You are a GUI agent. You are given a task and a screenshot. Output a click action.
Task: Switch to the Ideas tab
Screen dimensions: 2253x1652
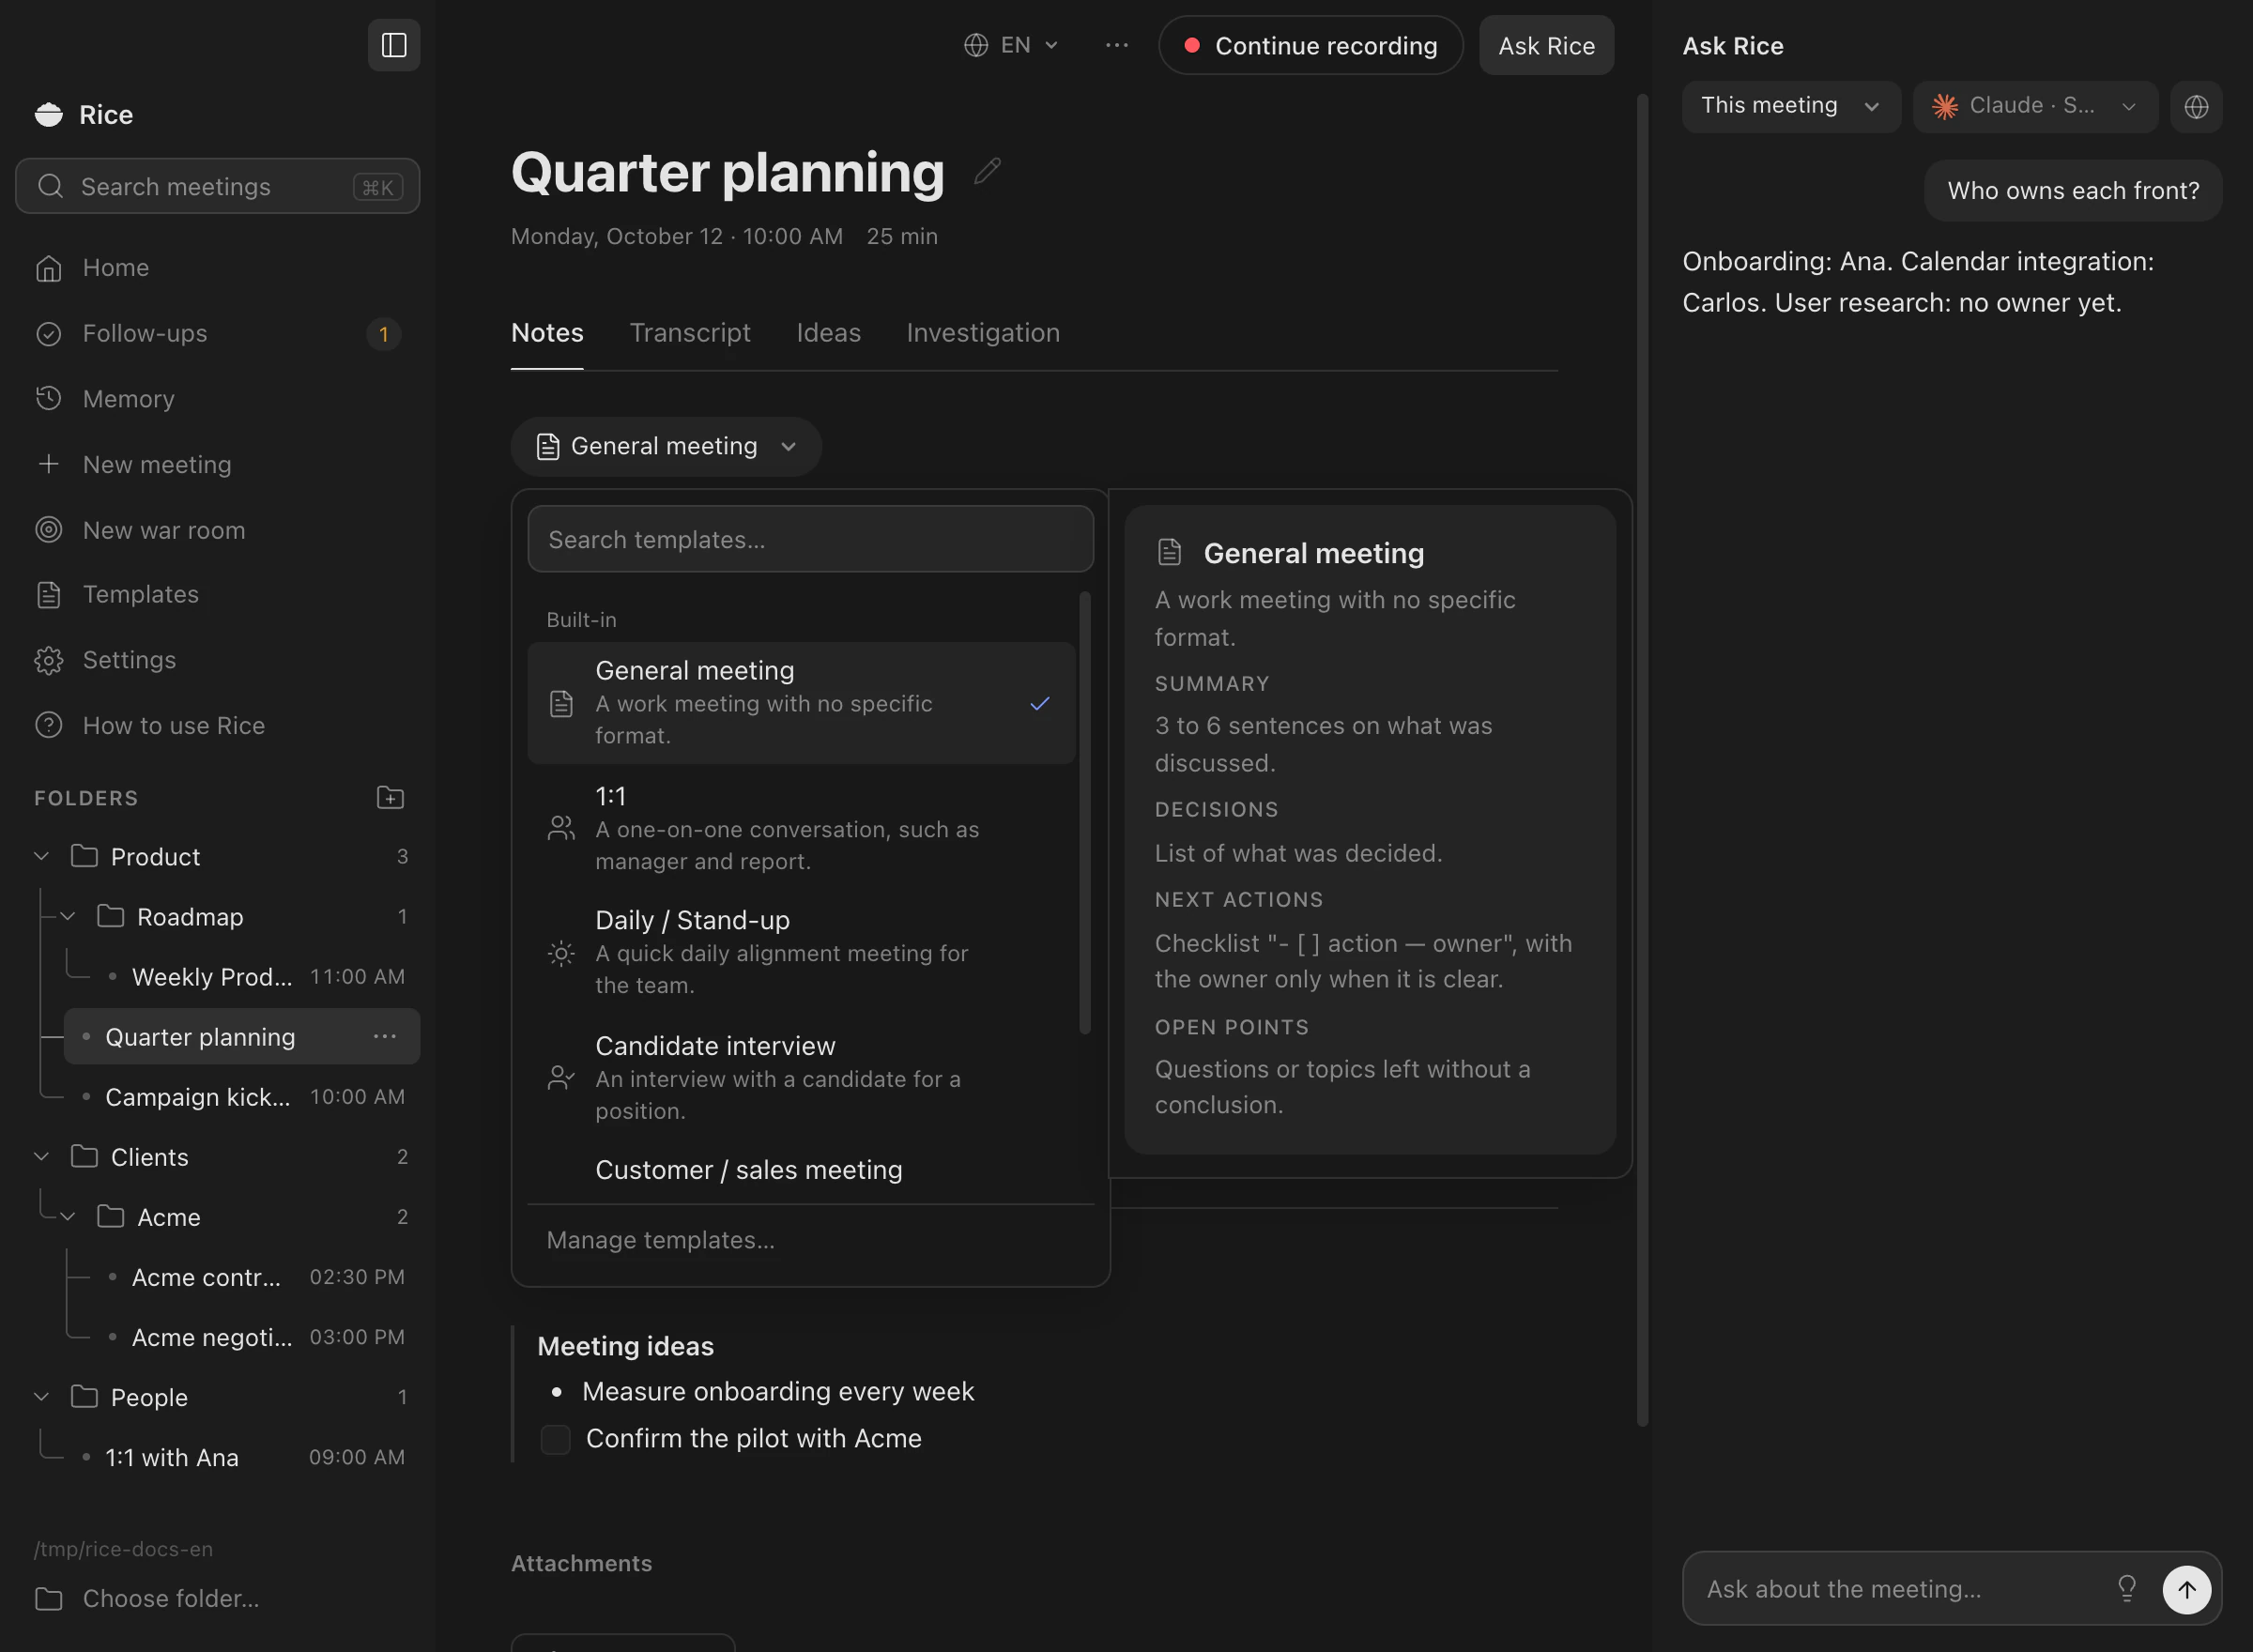pyautogui.click(x=828, y=333)
